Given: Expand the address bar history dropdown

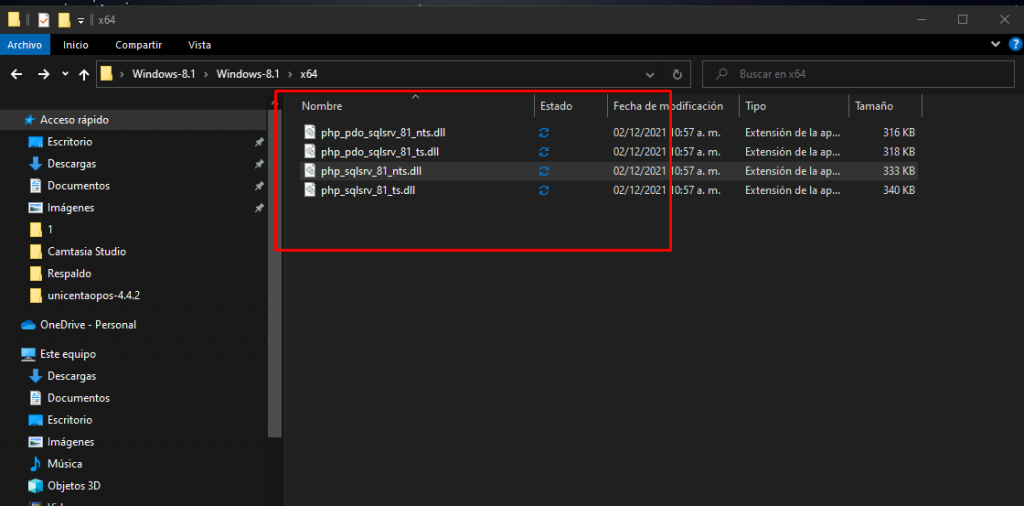Looking at the screenshot, I should click(x=651, y=74).
